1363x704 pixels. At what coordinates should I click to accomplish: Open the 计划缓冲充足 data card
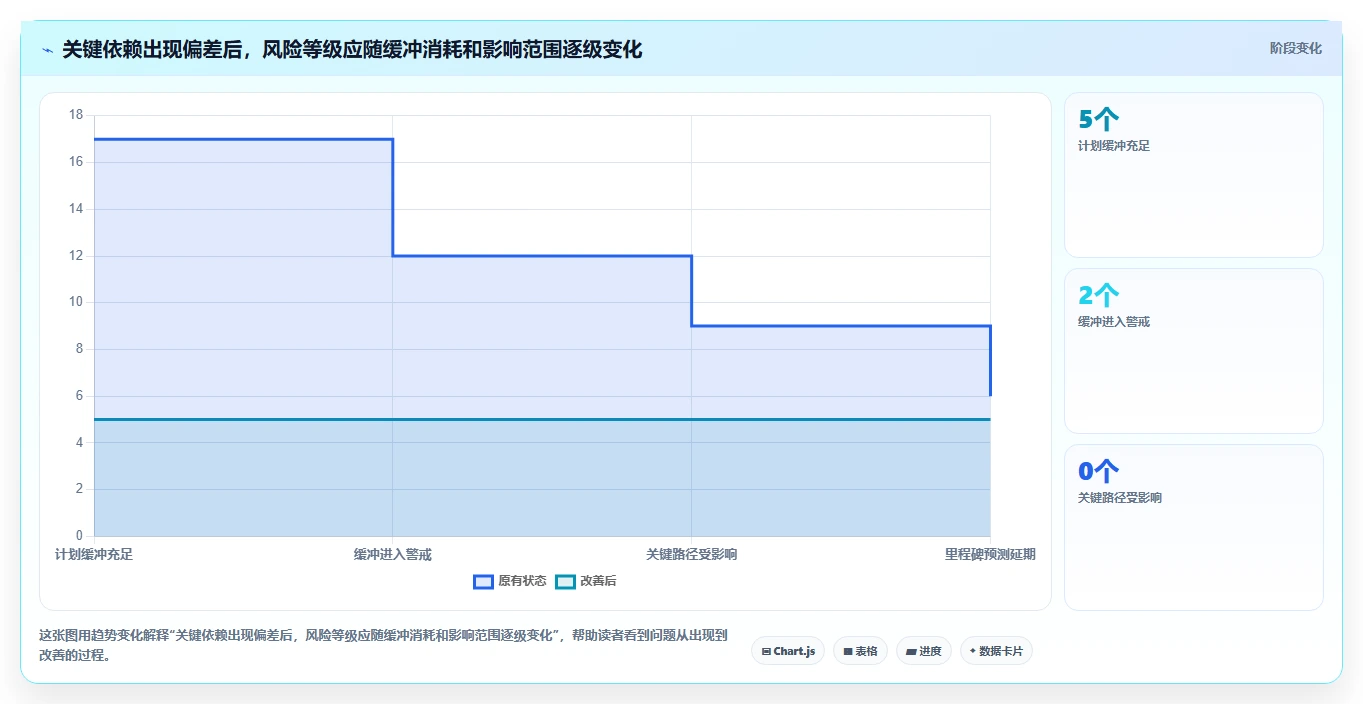[1194, 175]
